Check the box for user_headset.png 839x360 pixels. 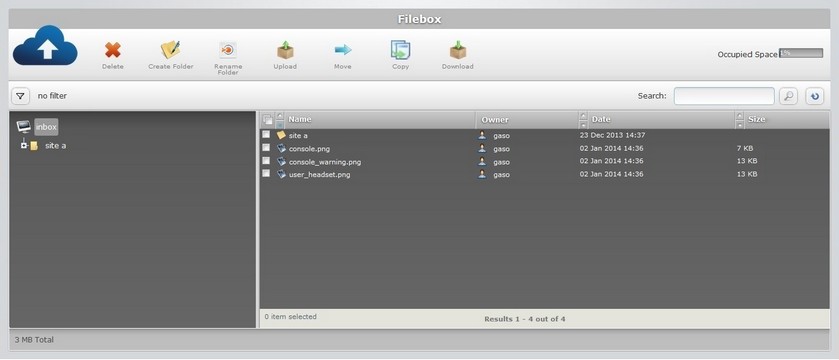(x=266, y=173)
